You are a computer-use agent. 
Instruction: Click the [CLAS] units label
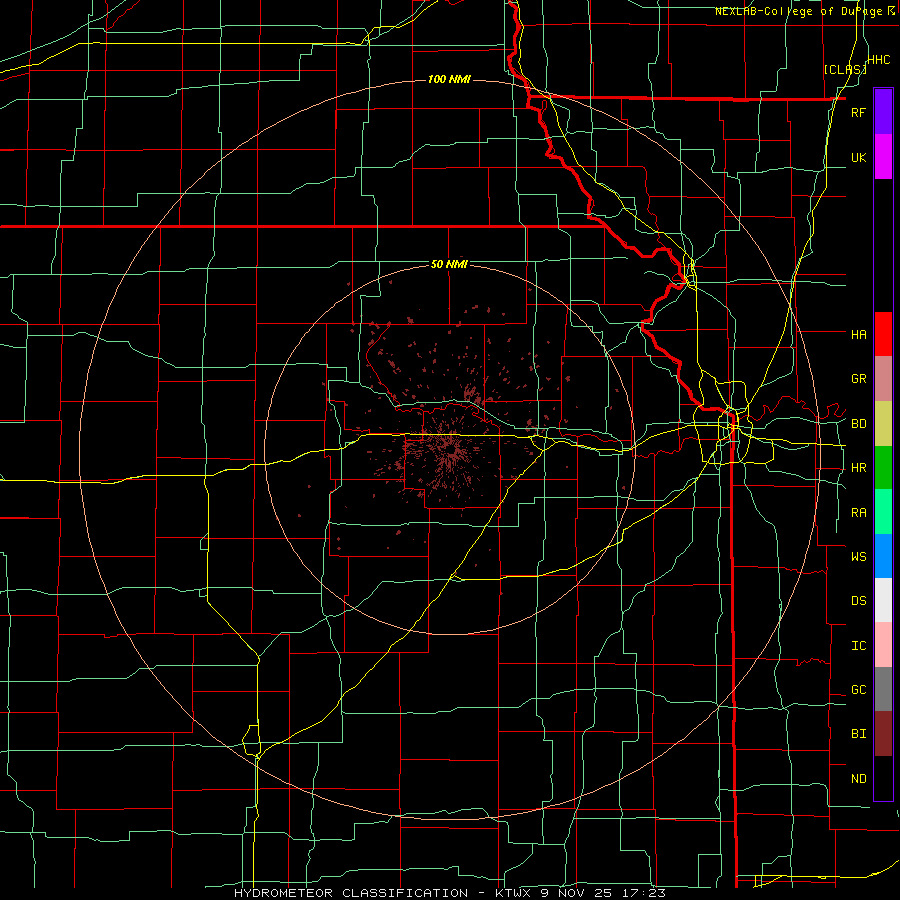pyautogui.click(x=845, y=69)
